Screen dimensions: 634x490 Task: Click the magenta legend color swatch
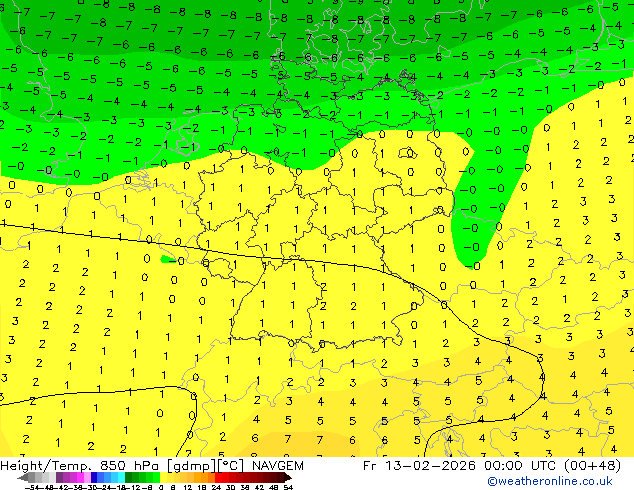tap(80, 477)
